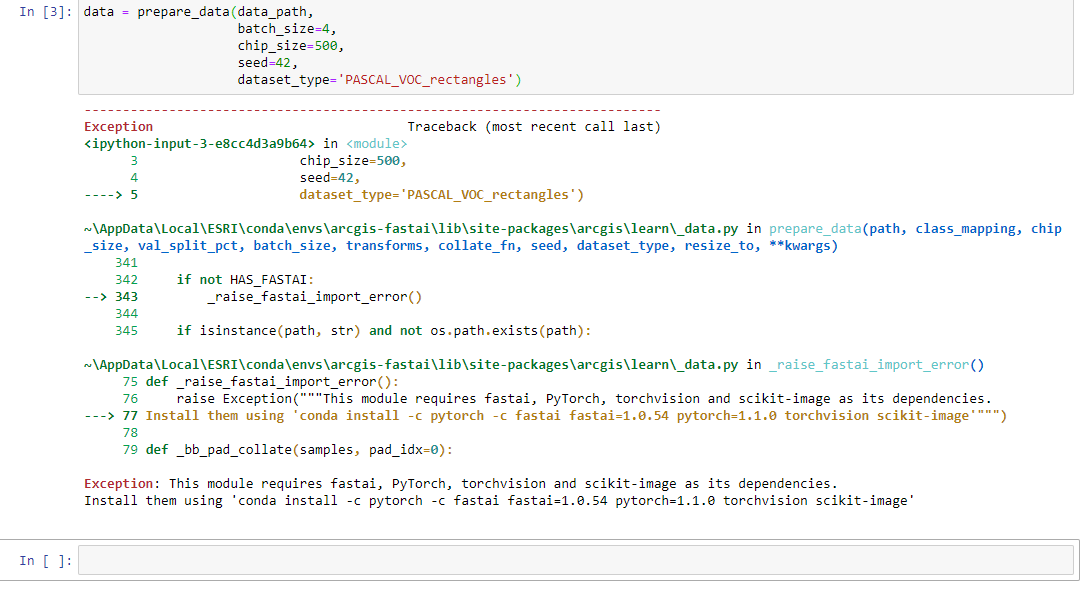
Task: Click 'chip_size=500,' in the code cell
Action: (x=290, y=46)
